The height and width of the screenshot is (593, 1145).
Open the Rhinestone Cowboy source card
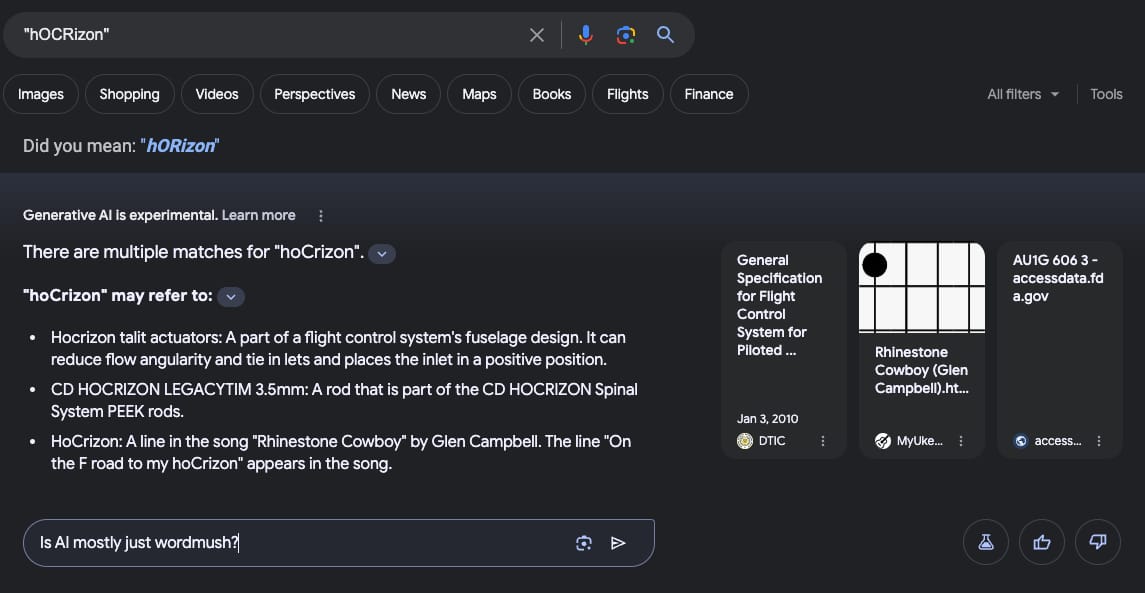click(922, 350)
